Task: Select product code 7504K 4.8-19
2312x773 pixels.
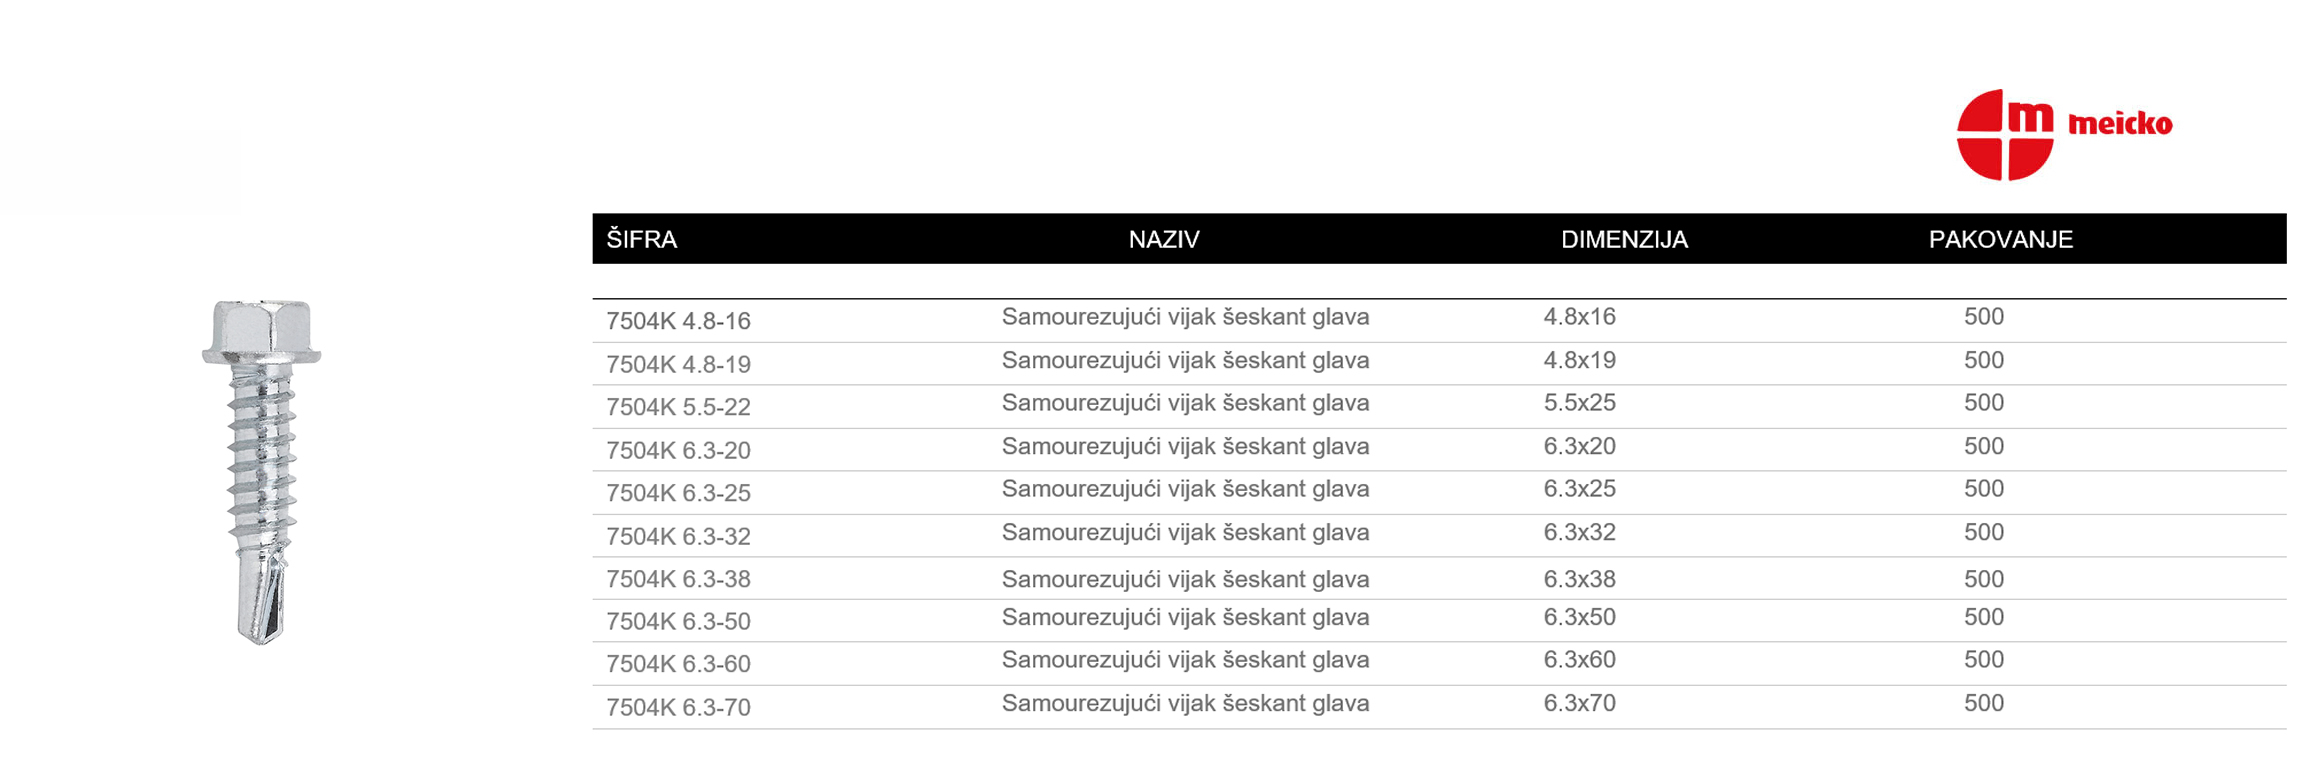Action: [678, 364]
